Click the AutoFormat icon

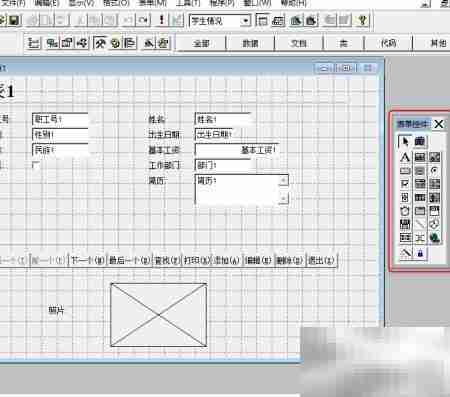point(163,43)
